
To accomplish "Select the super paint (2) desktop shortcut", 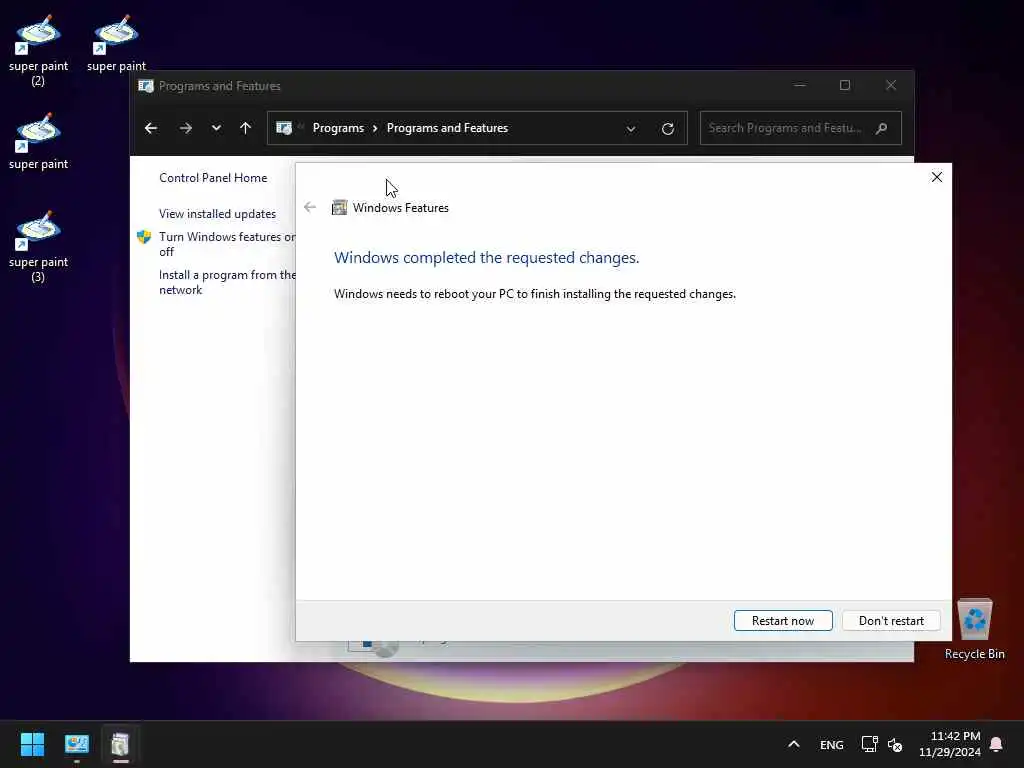I will [x=38, y=51].
